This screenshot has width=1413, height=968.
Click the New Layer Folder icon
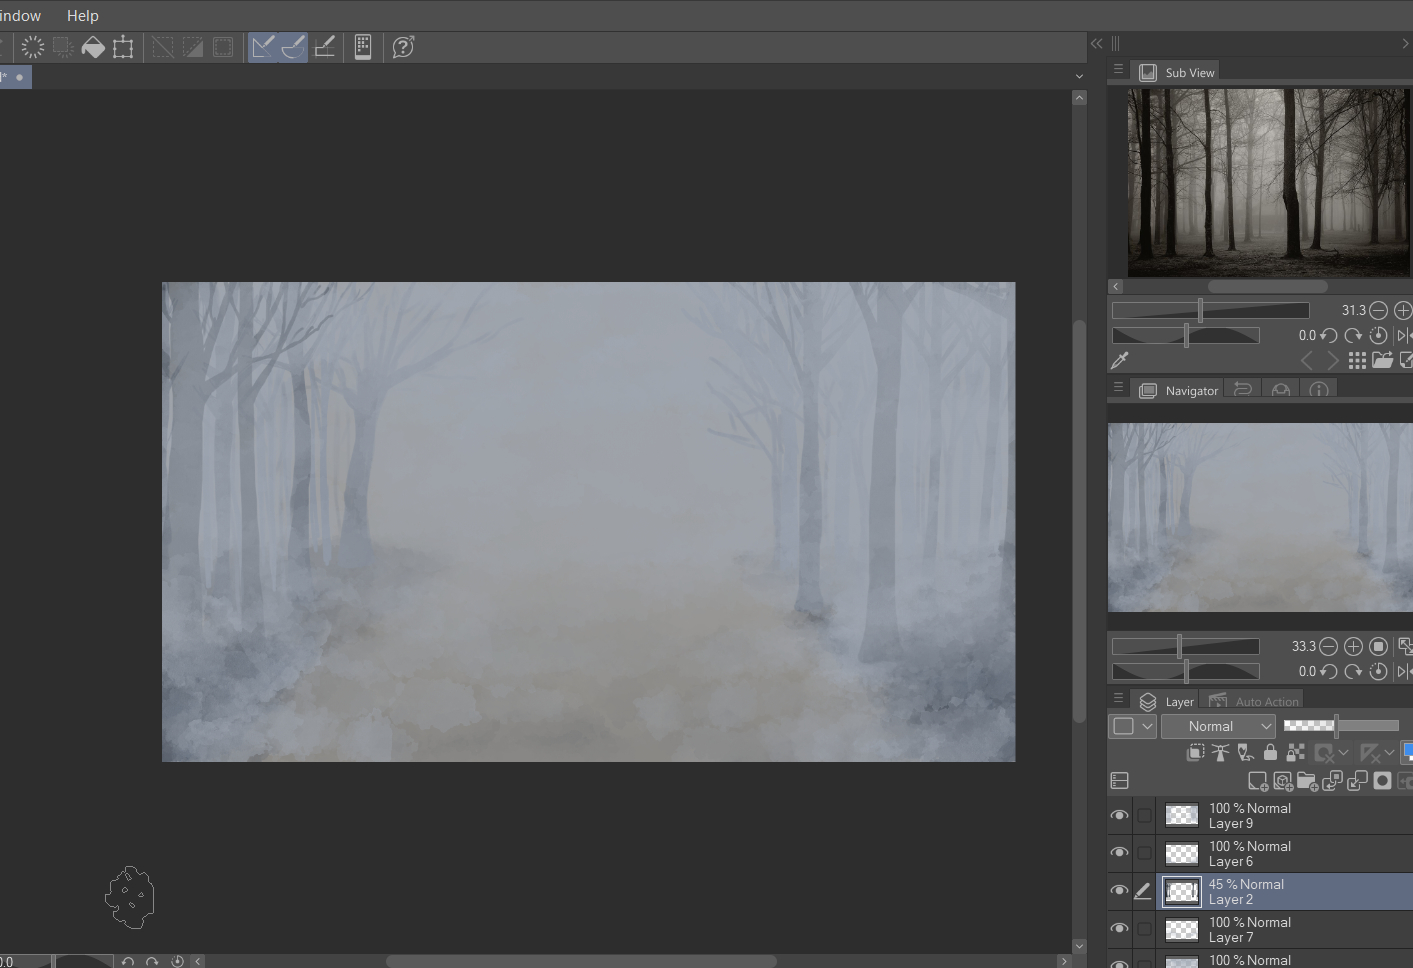pyautogui.click(x=1307, y=781)
